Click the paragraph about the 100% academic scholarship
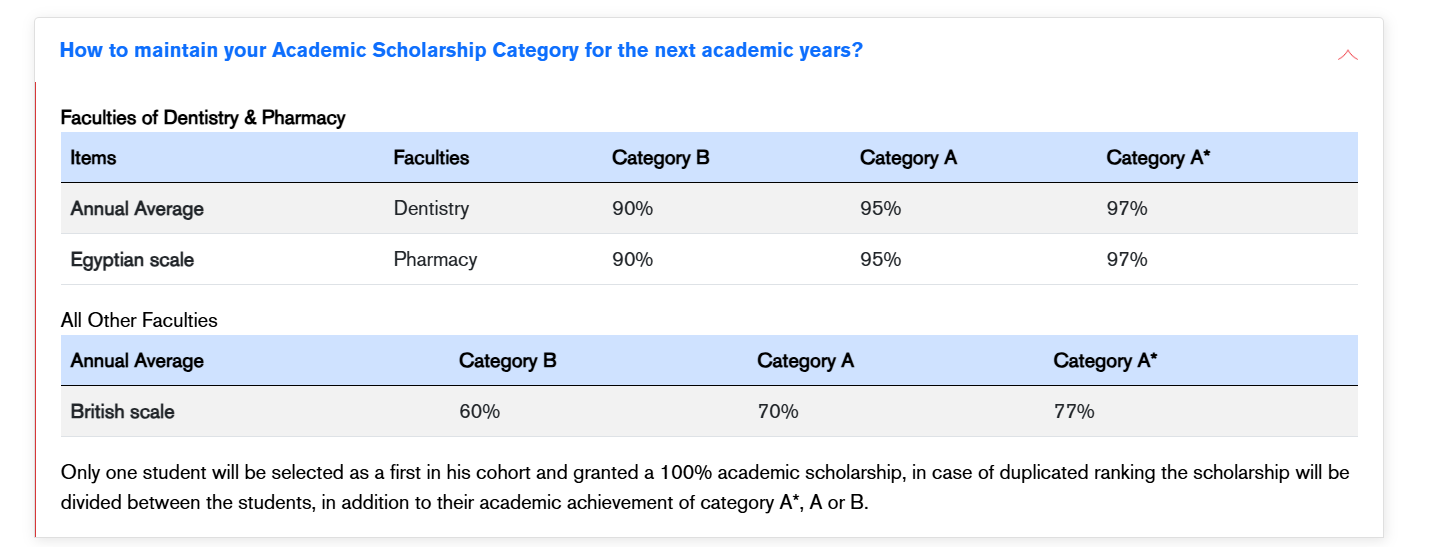Screen dimensions: 1445x547 (x=704, y=487)
